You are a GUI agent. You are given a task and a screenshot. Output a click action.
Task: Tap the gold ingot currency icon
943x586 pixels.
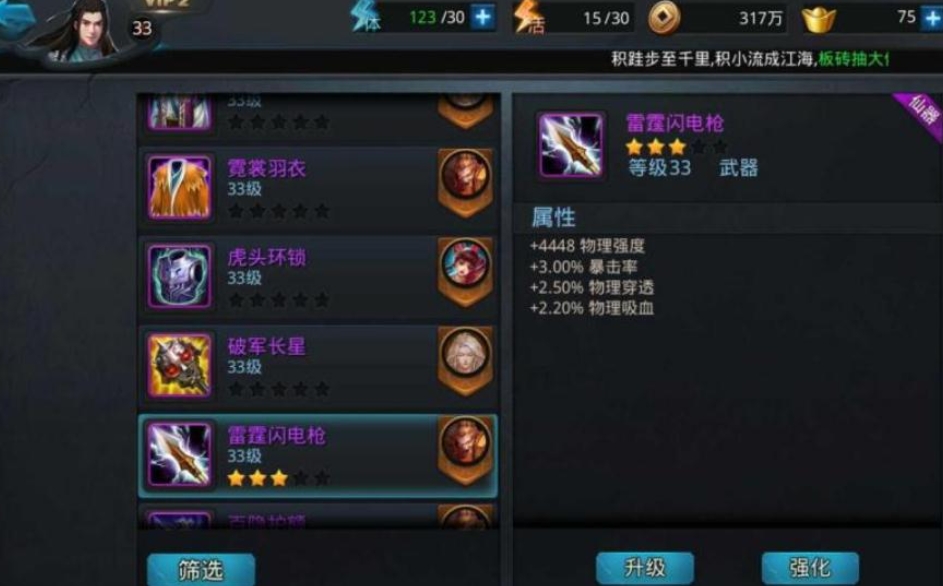pos(819,19)
